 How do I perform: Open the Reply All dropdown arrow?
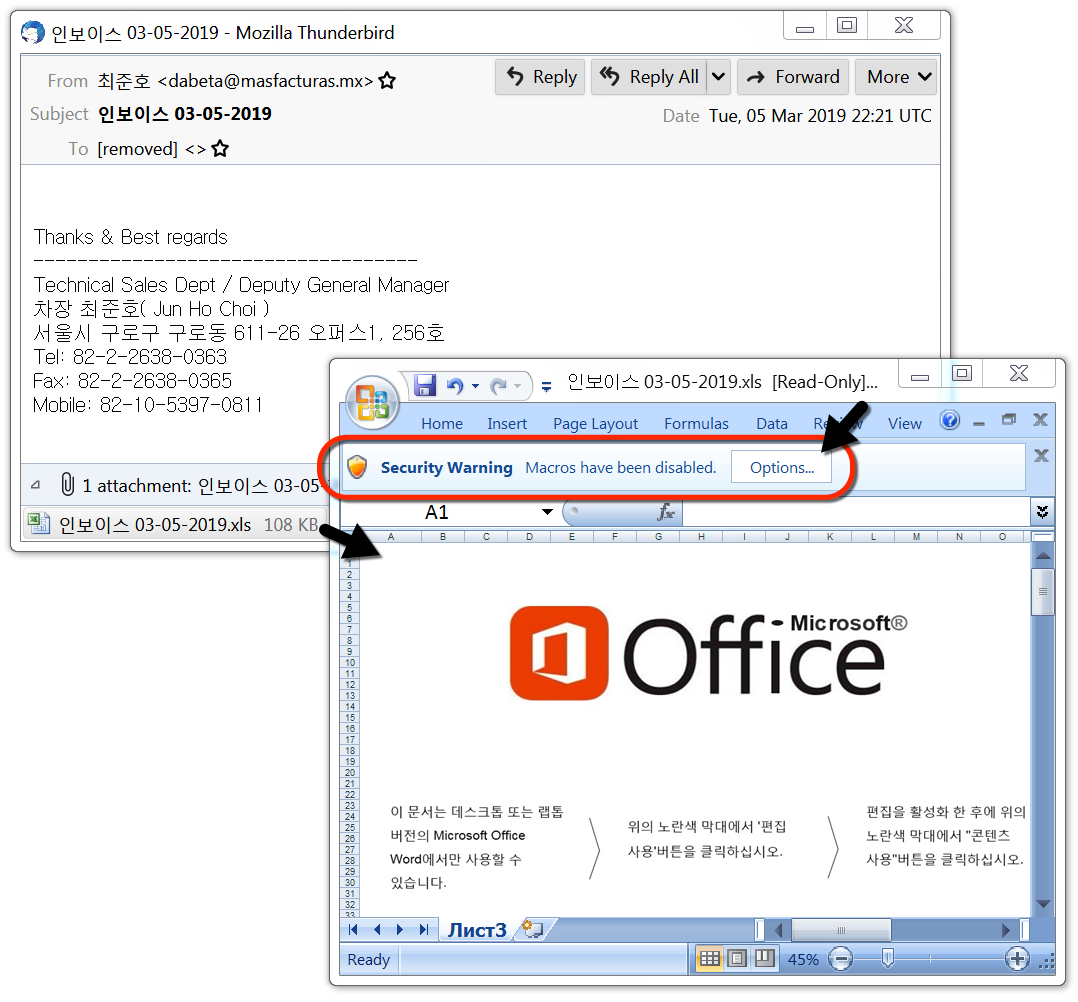pos(718,76)
